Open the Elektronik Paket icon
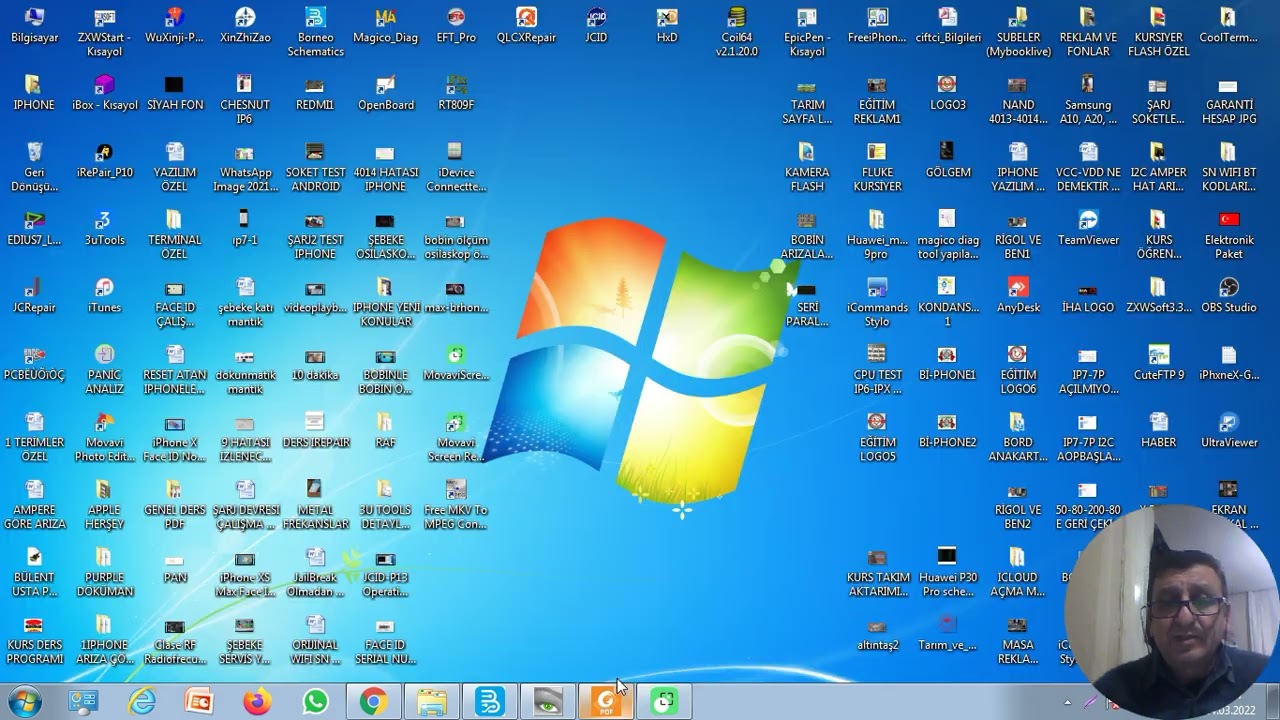 pyautogui.click(x=1229, y=234)
